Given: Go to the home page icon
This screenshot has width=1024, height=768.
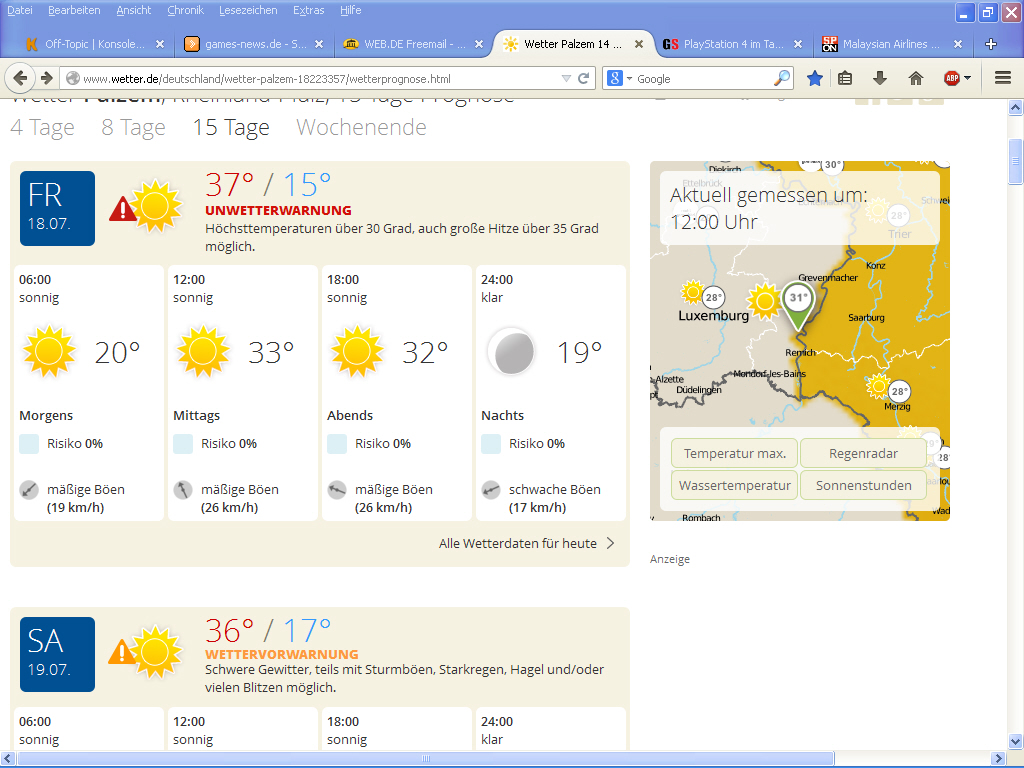Looking at the screenshot, I should coord(916,78).
